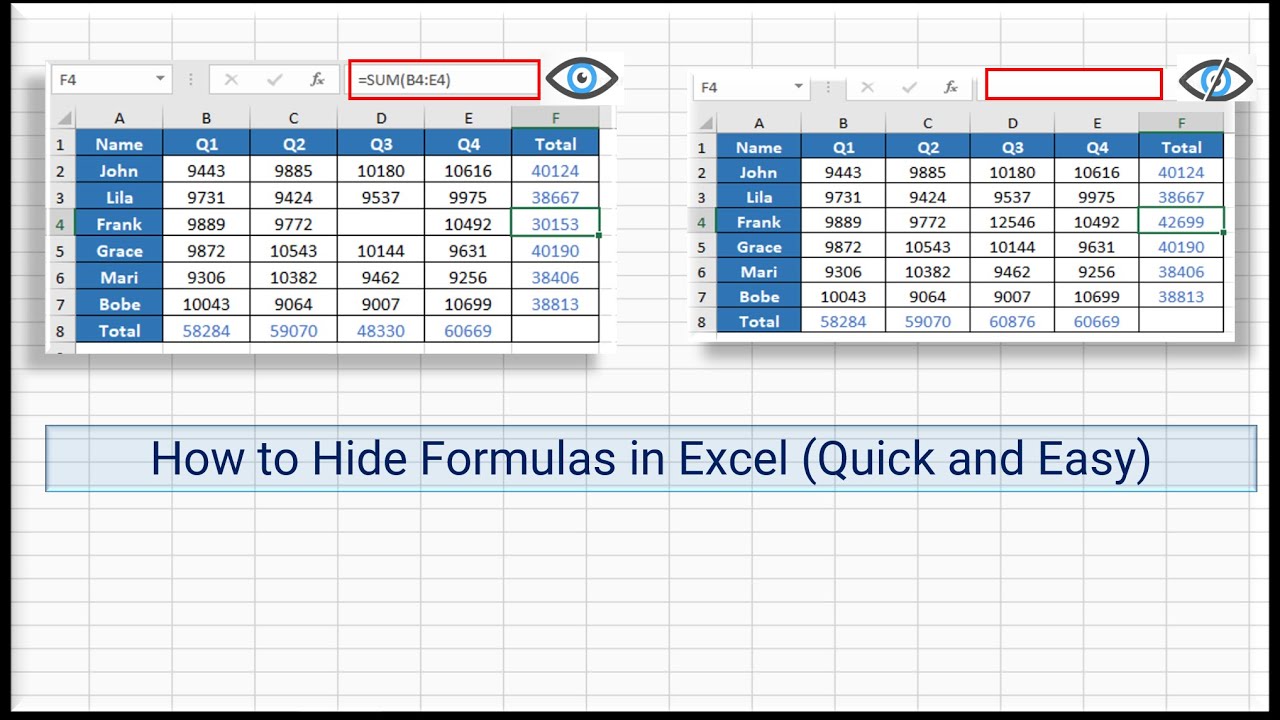Select row 6 header in the right sheet
This screenshot has width=1280, height=720.
[704, 271]
